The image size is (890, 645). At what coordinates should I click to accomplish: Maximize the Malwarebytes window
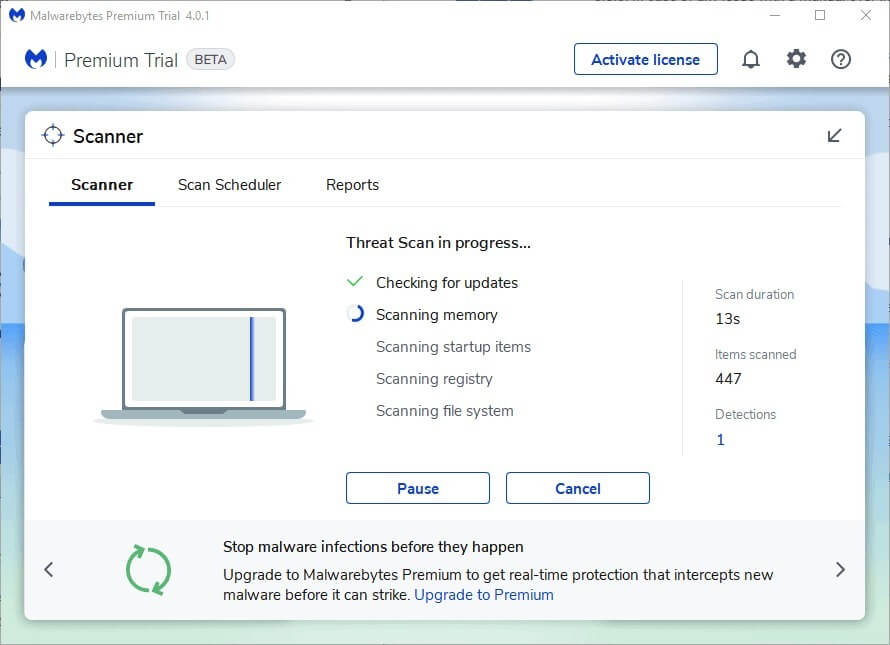[x=820, y=15]
